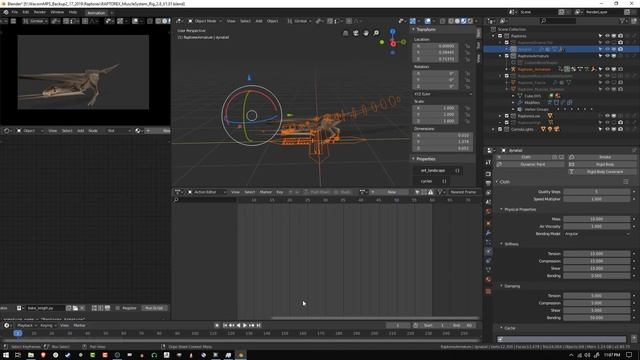
Task: Click the Dynamic Paint physics button
Action: pyautogui.click(x=529, y=164)
